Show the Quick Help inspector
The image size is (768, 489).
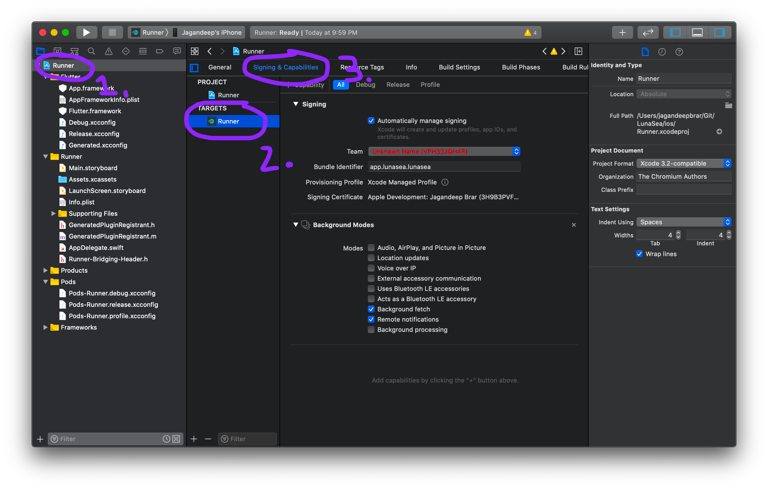679,51
